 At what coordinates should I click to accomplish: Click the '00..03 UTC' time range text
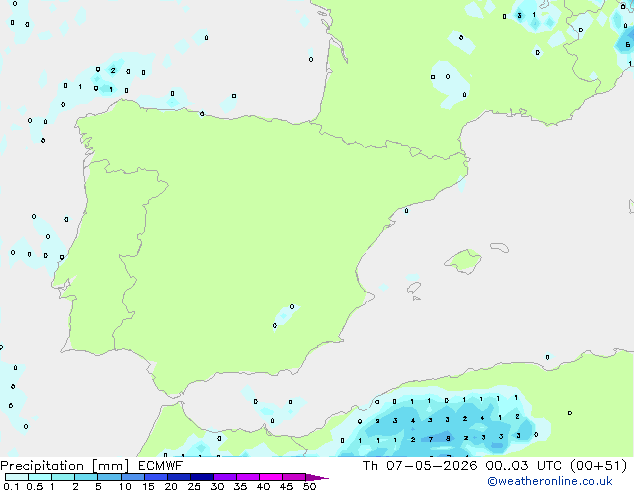coord(524,466)
